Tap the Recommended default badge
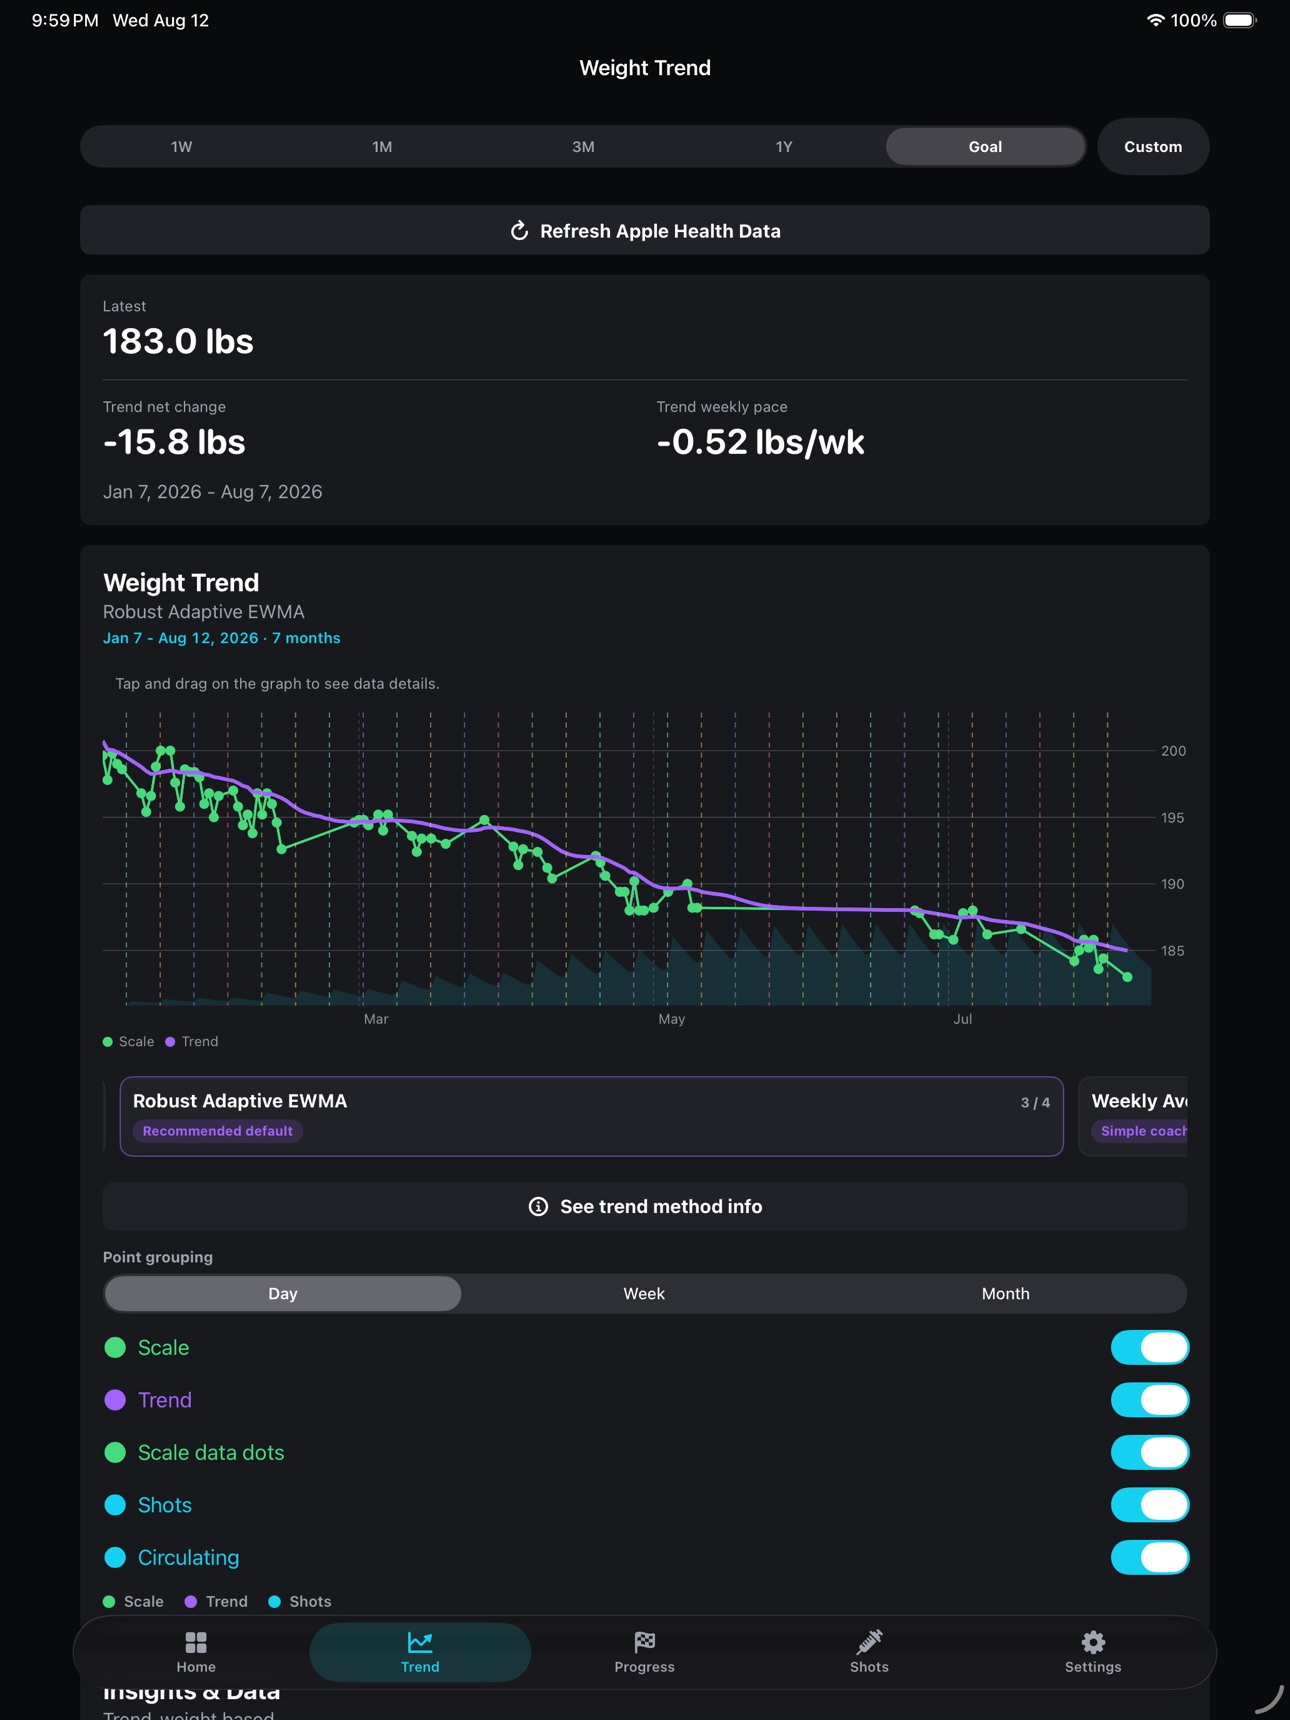The width and height of the screenshot is (1290, 1720). click(x=218, y=1131)
